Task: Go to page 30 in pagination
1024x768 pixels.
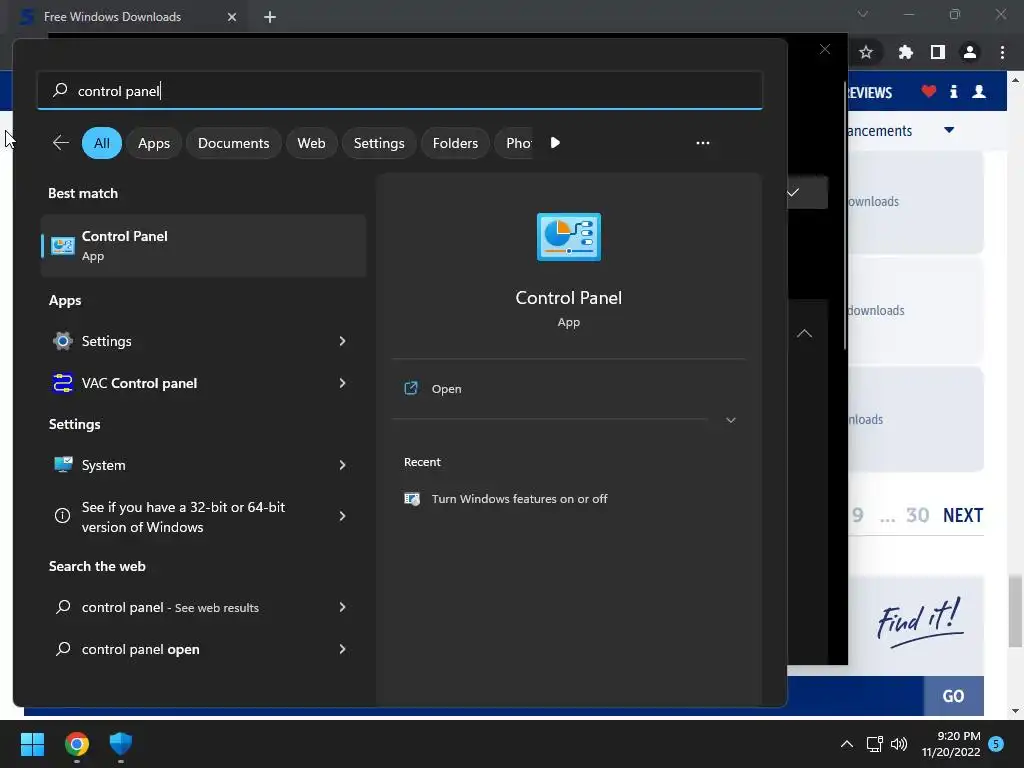Action: pos(918,515)
